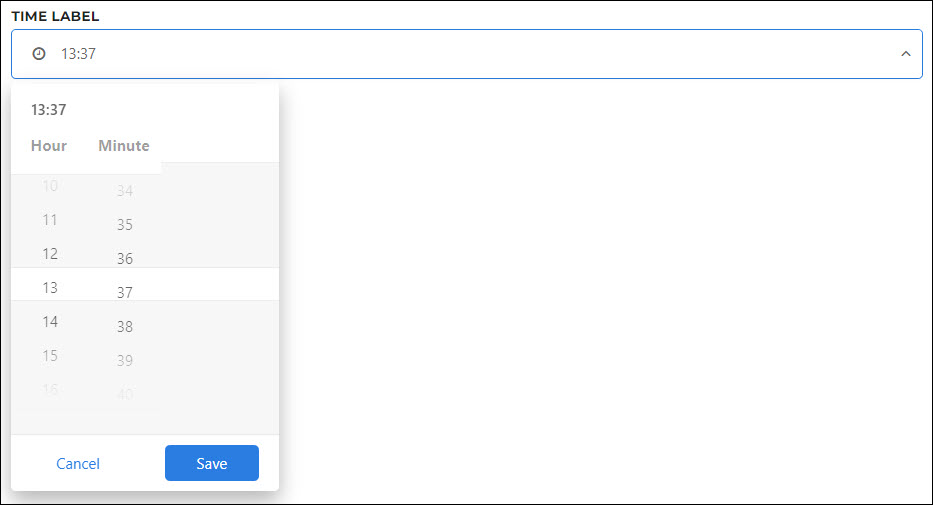Screen dimensions: 933x505
Task: Select hour 14 in the Hour column
Action: pyautogui.click(x=50, y=322)
